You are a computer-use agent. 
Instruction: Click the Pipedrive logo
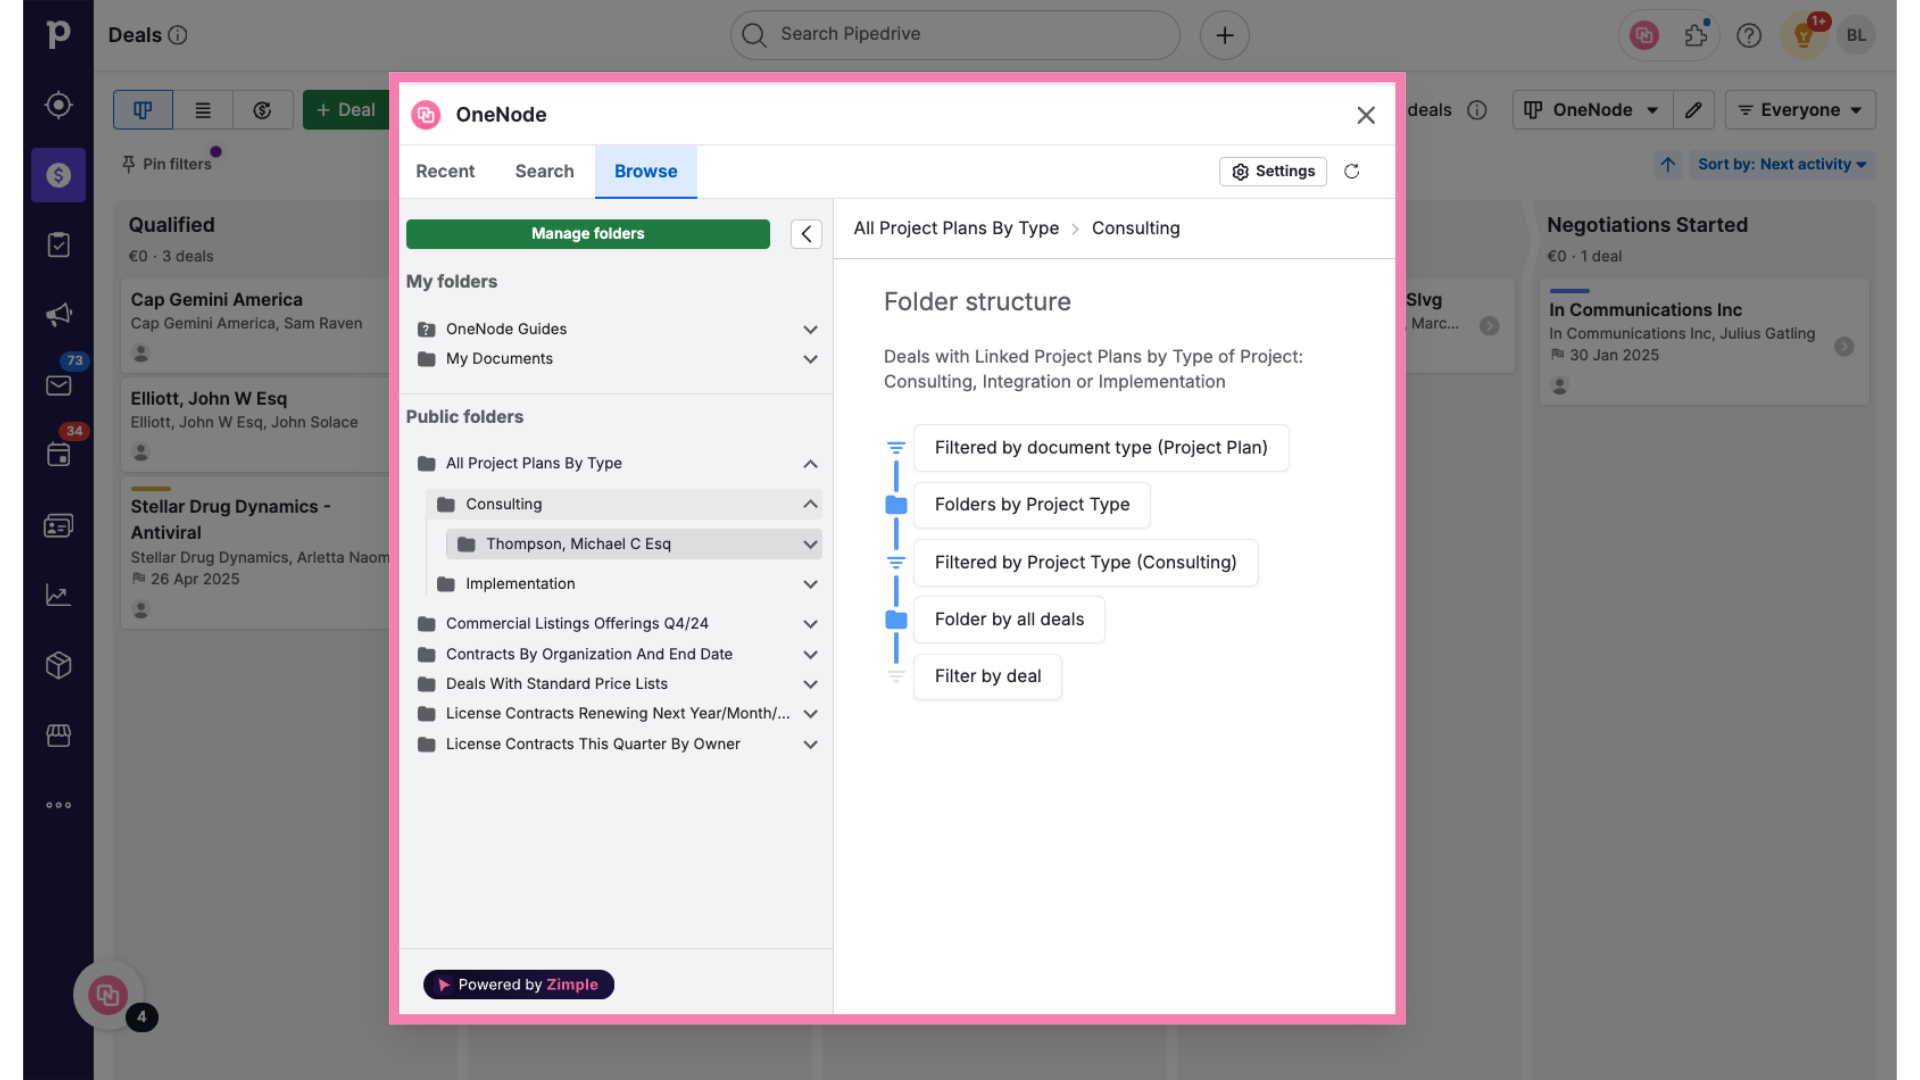tap(58, 34)
